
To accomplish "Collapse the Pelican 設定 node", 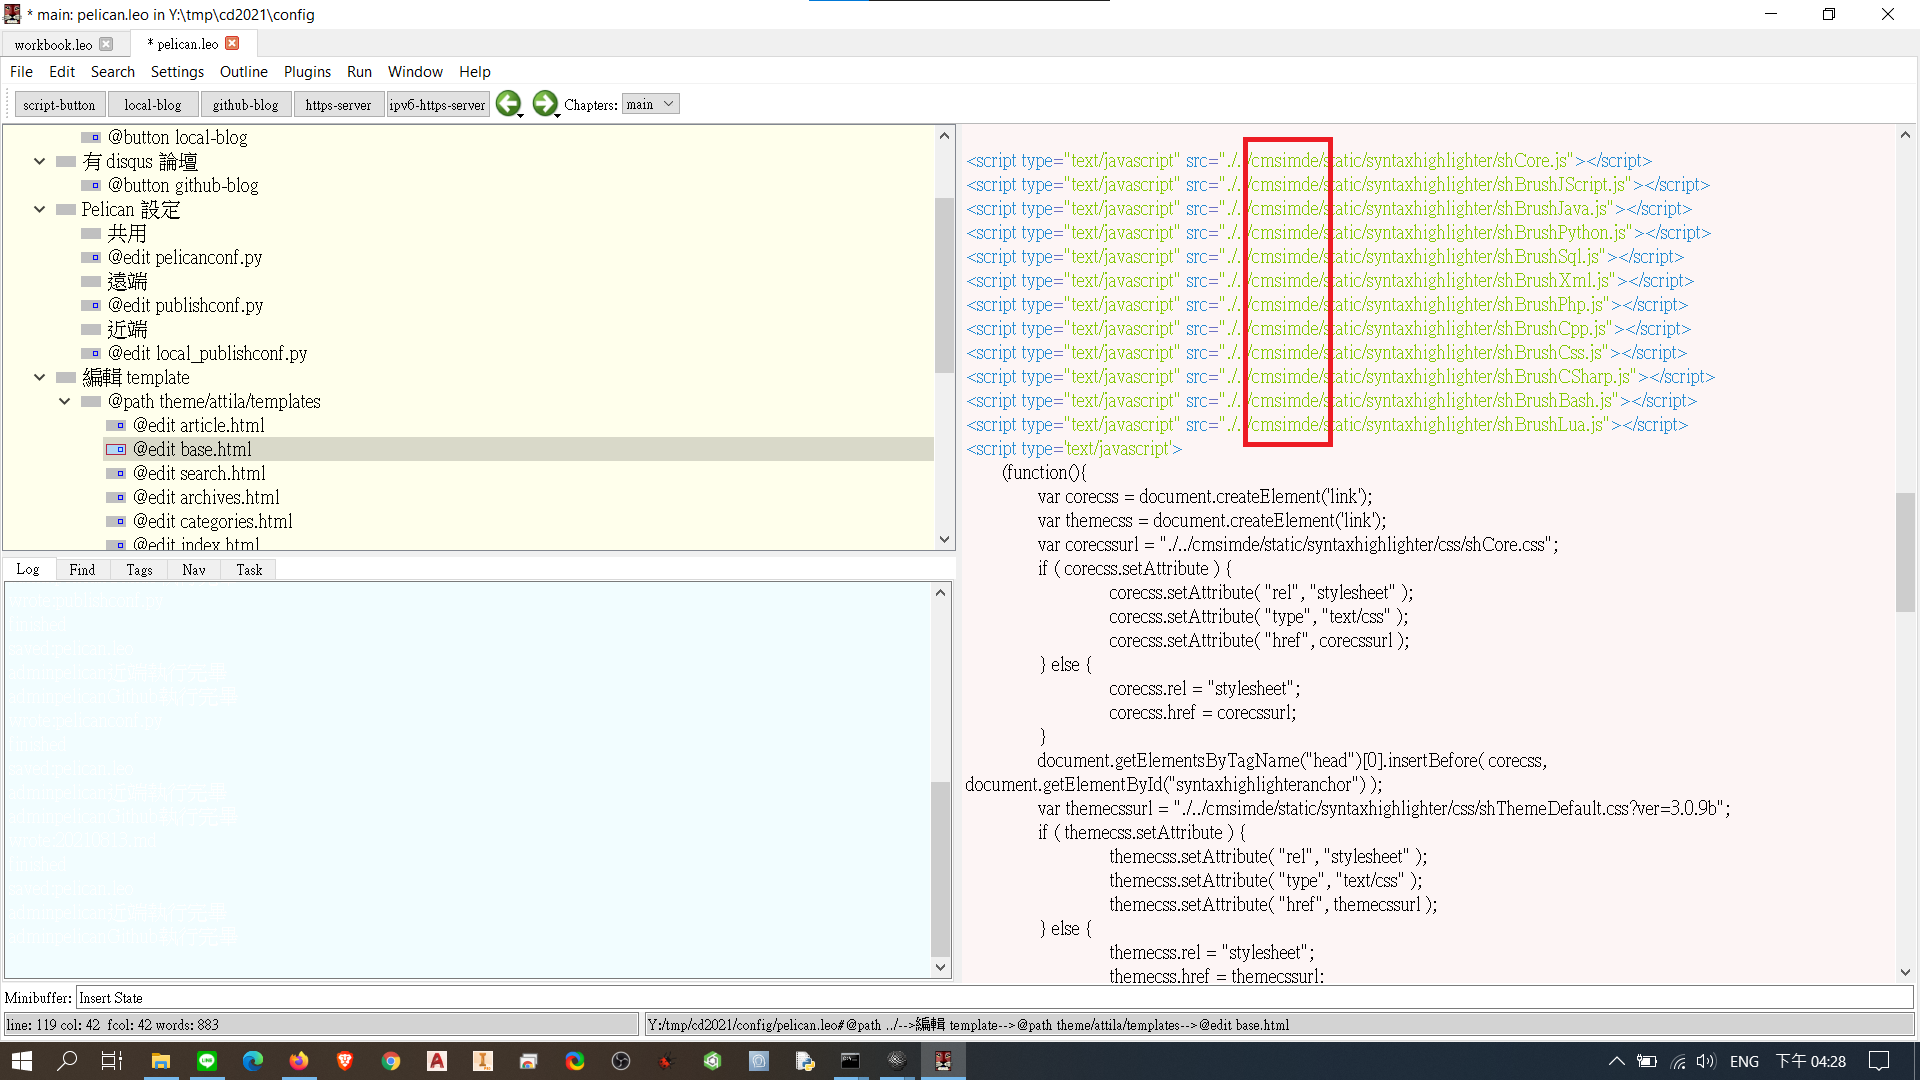I will pyautogui.click(x=40, y=209).
